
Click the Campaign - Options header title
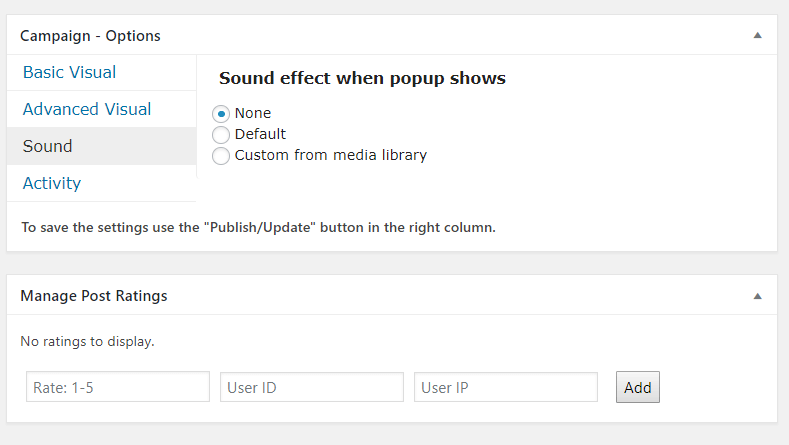pos(90,36)
